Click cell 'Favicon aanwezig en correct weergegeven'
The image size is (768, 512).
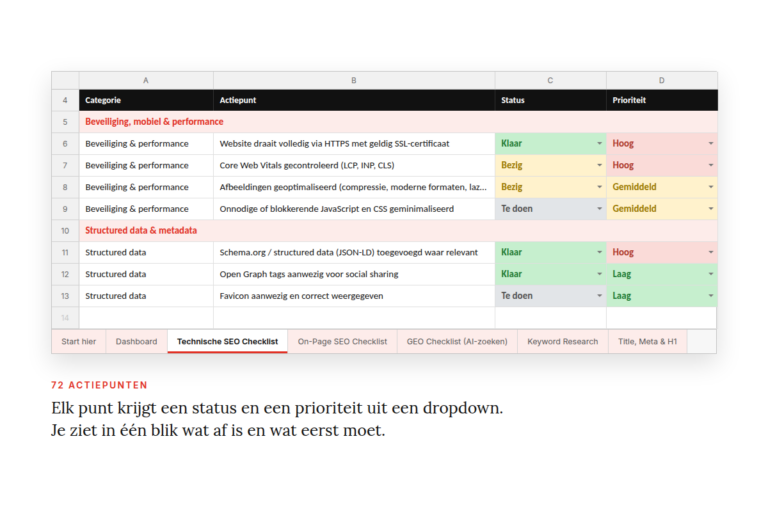[354, 296]
